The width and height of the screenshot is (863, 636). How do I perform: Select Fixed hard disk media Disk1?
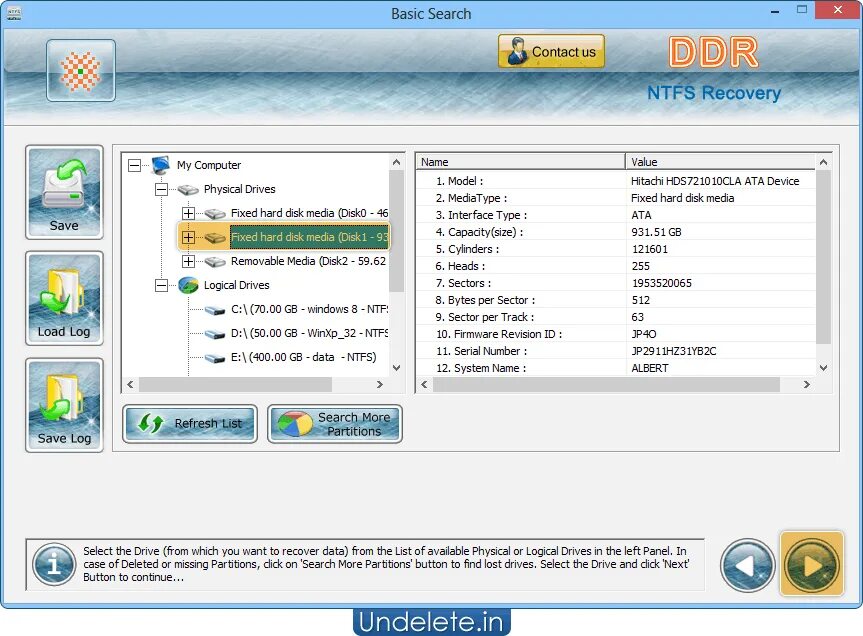click(x=309, y=237)
